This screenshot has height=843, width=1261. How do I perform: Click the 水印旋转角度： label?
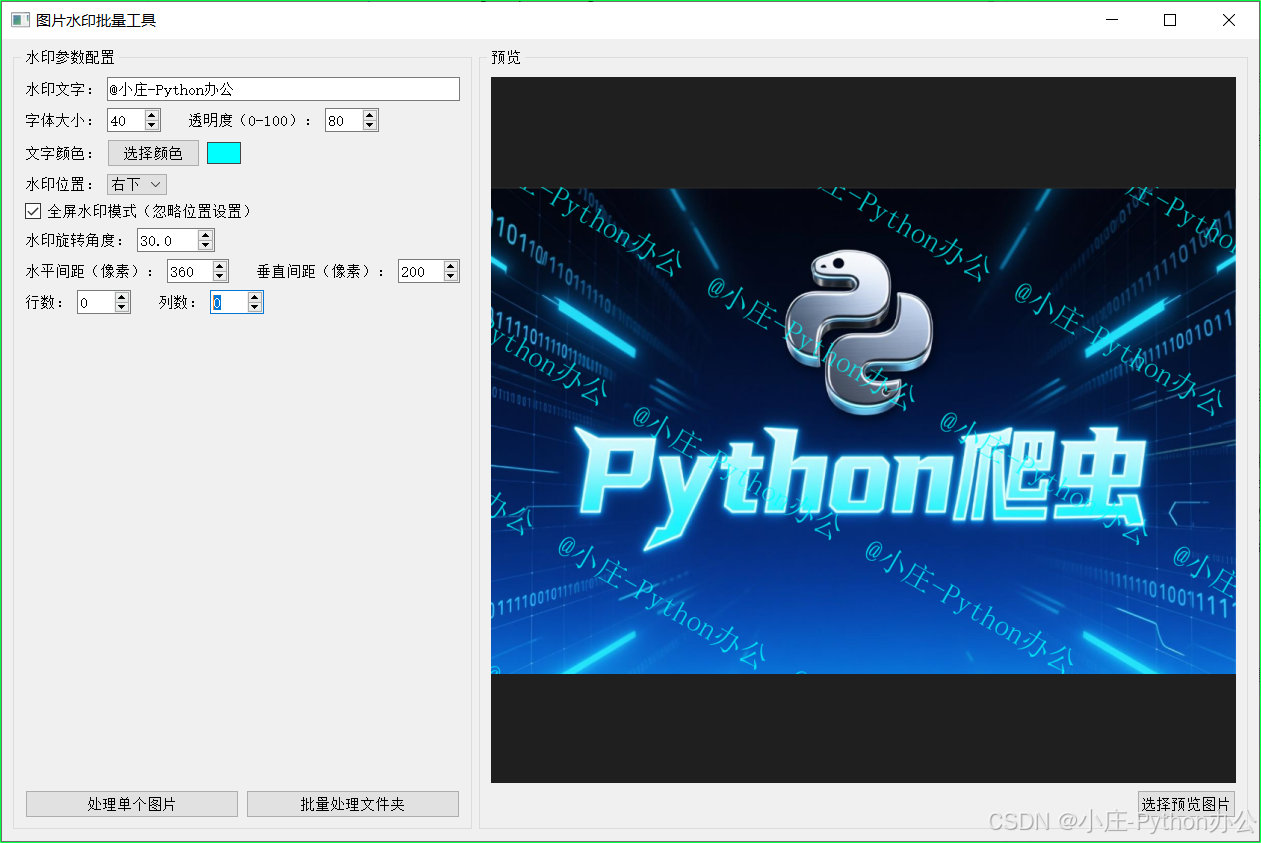pyautogui.click(x=76, y=241)
